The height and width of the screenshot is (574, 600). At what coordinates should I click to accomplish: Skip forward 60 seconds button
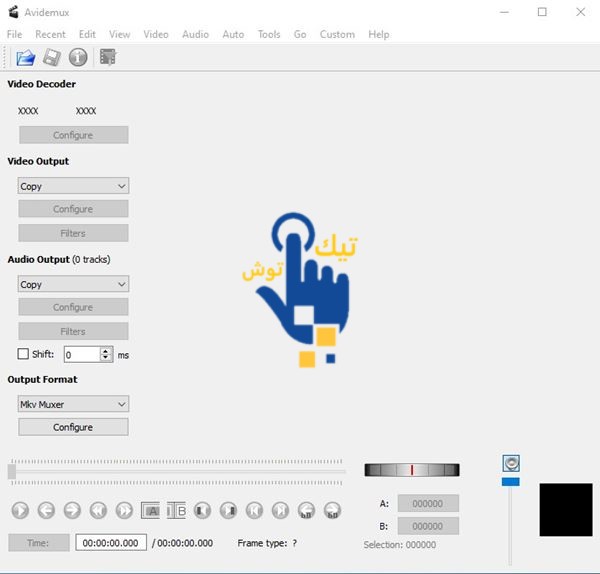click(333, 510)
